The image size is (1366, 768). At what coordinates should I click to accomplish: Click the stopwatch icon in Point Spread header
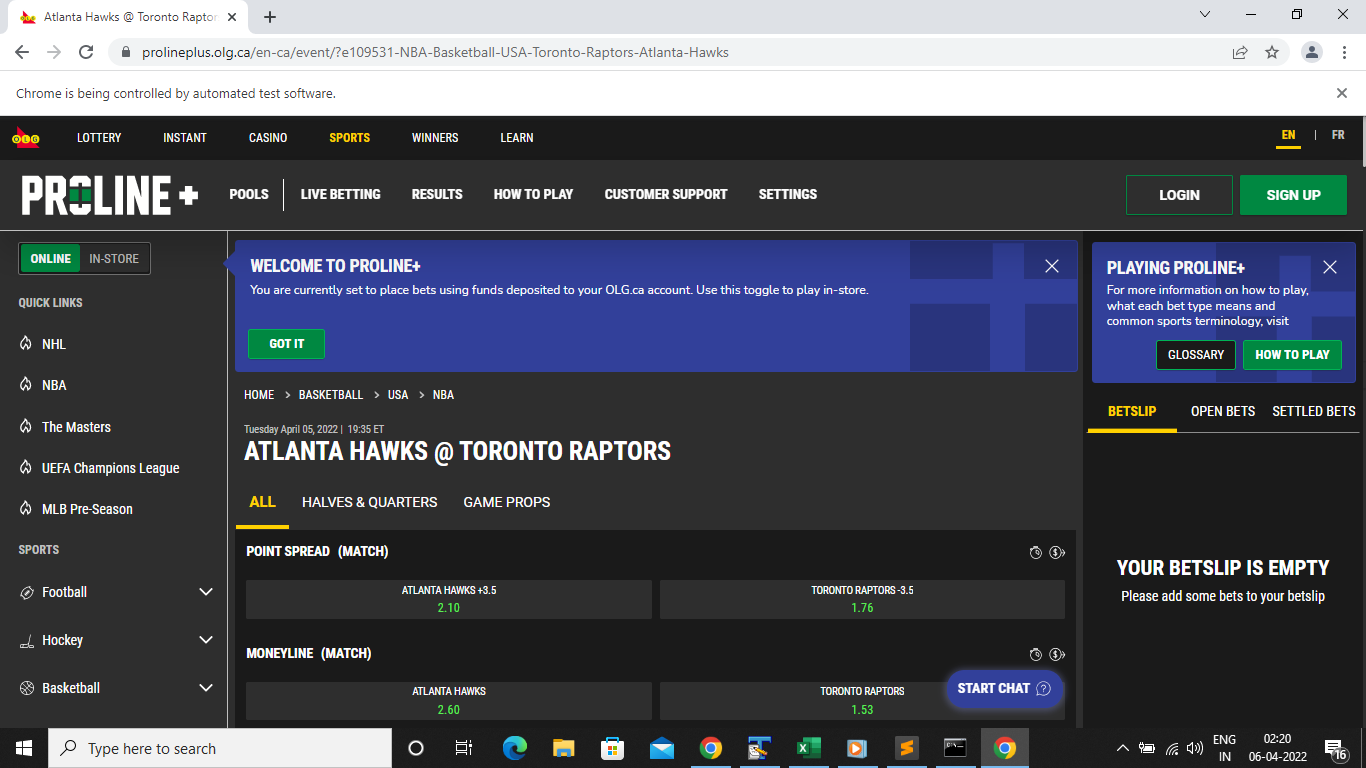[x=1036, y=552]
